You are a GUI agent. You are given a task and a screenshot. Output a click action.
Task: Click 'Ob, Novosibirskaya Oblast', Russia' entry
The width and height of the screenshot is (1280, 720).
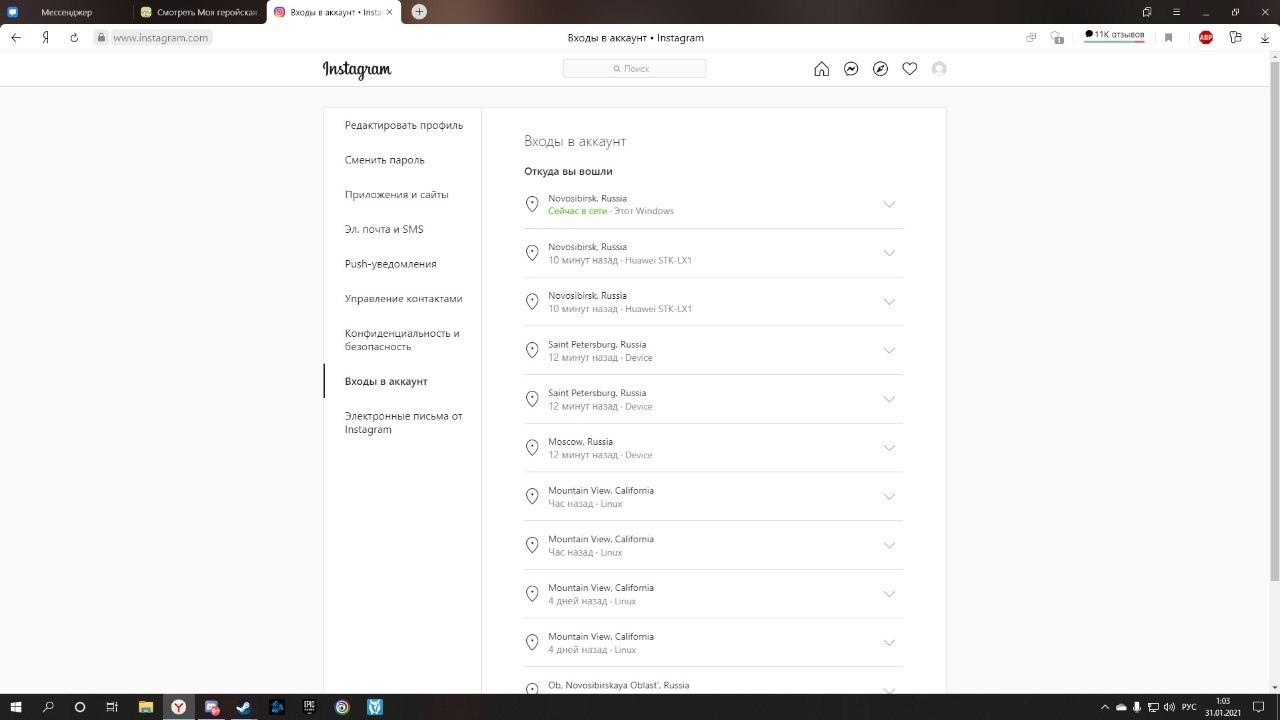(618, 685)
